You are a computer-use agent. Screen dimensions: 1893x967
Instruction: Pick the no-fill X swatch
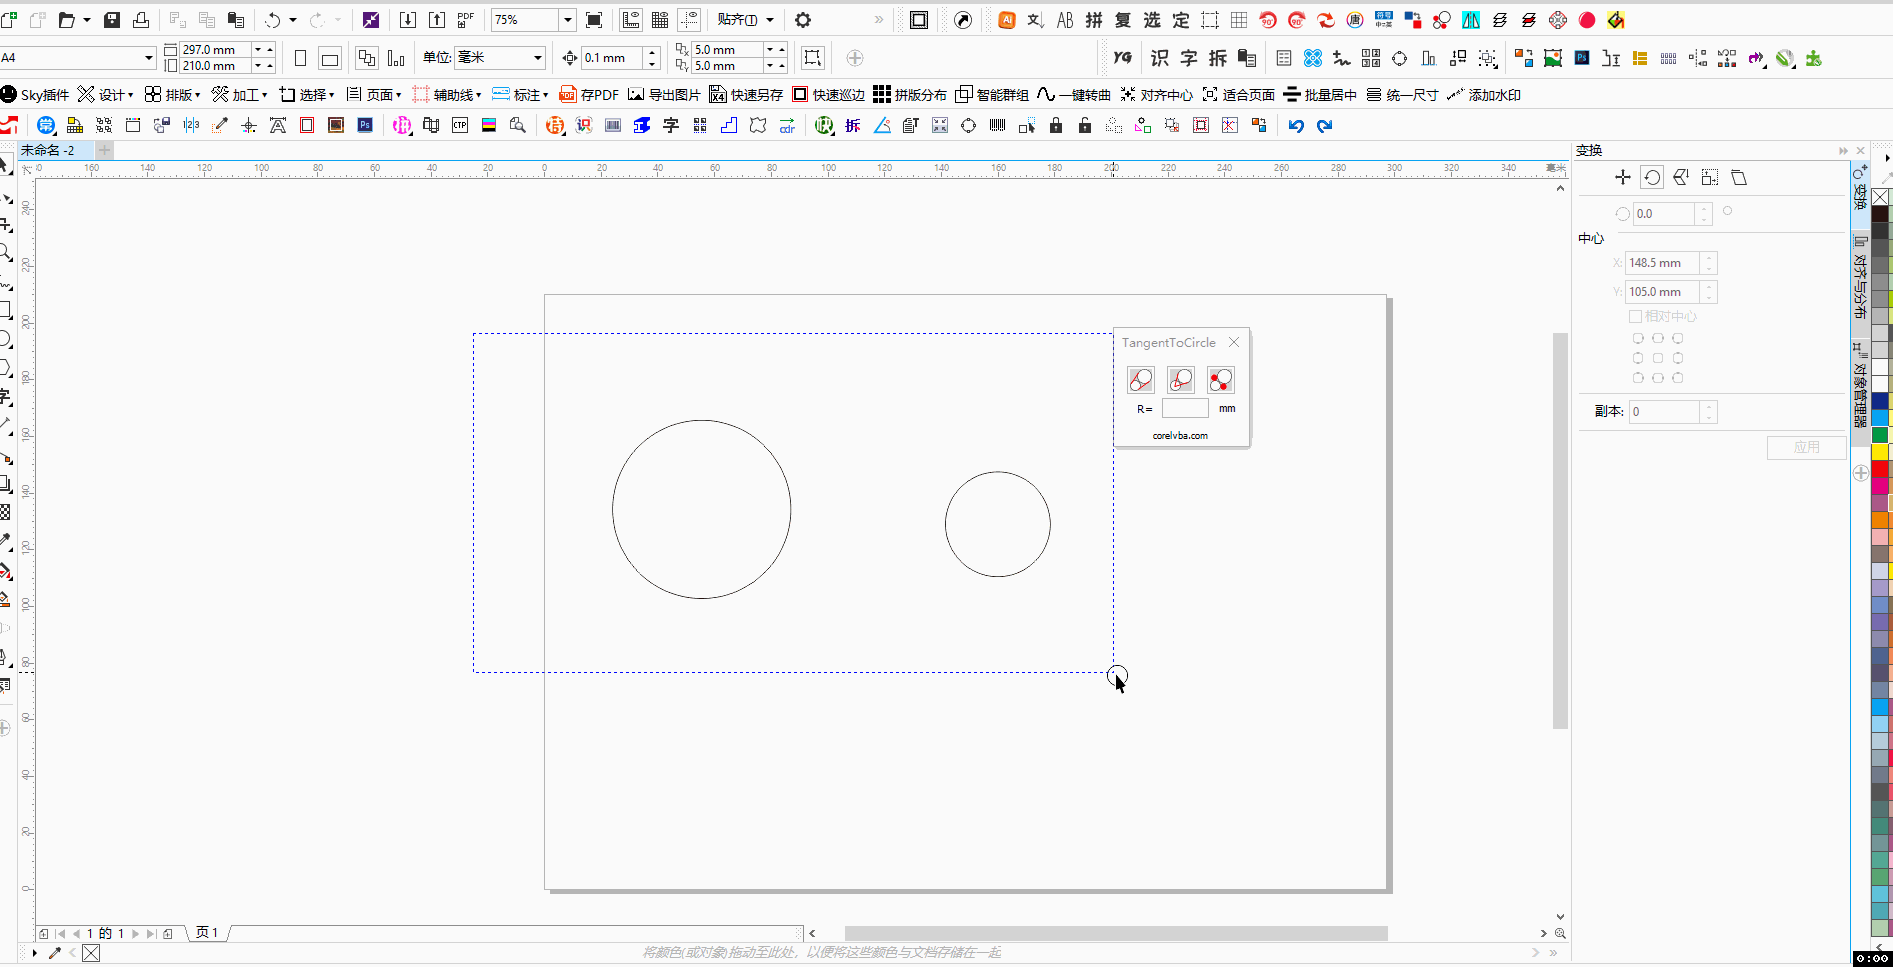[1880, 197]
